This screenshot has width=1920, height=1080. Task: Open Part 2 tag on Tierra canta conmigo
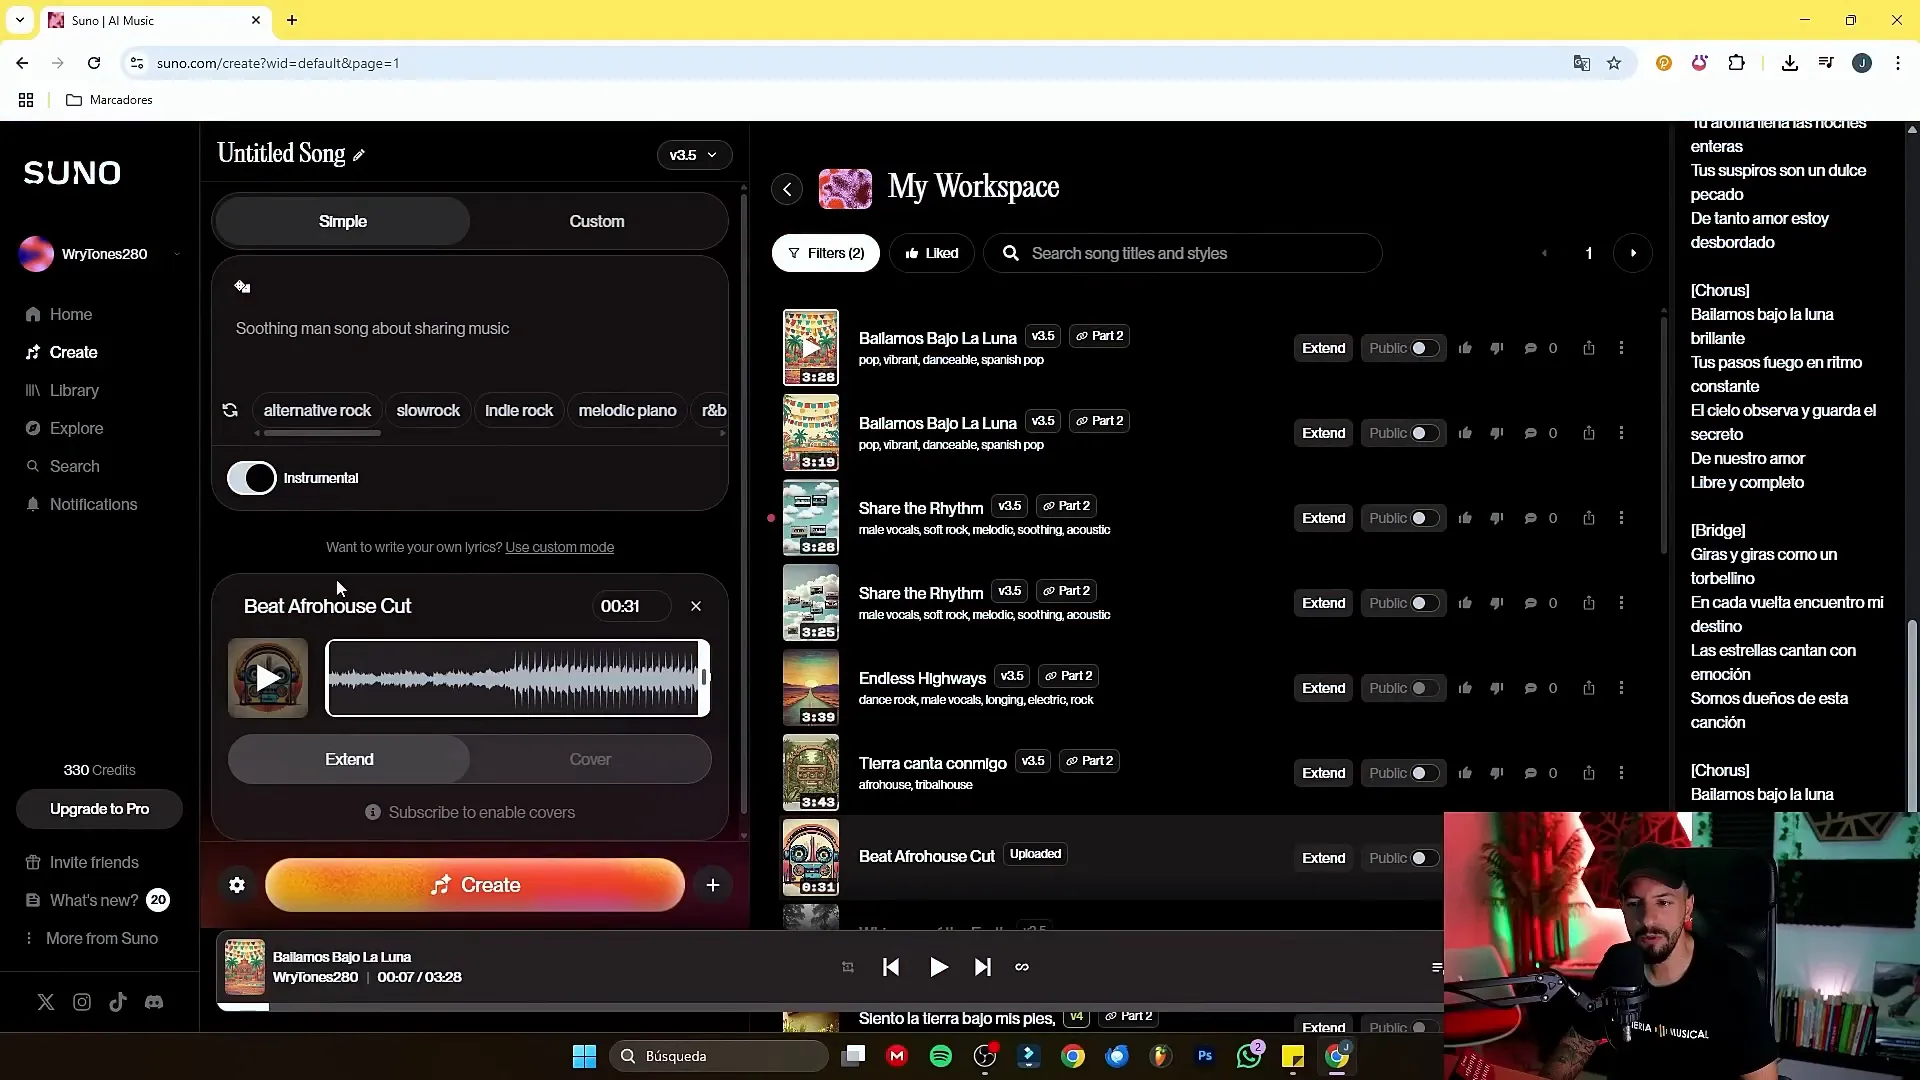[1089, 761]
